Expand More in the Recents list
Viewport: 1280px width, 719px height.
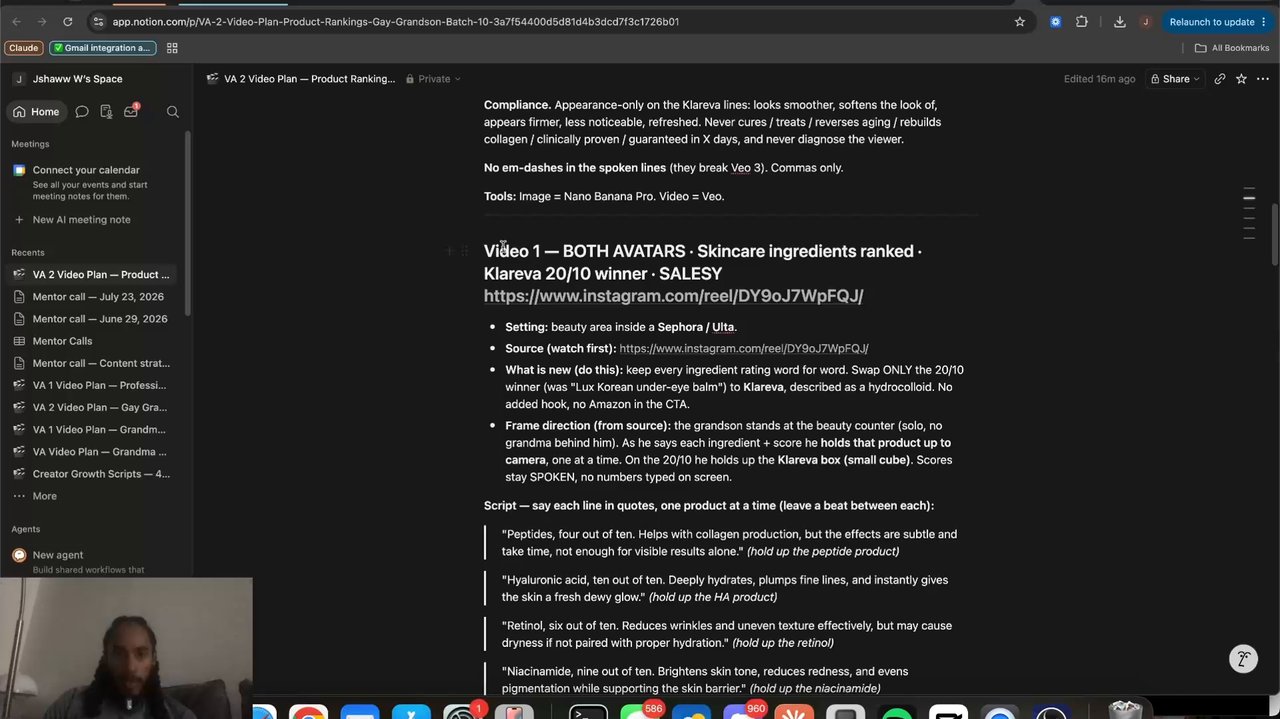coord(44,496)
